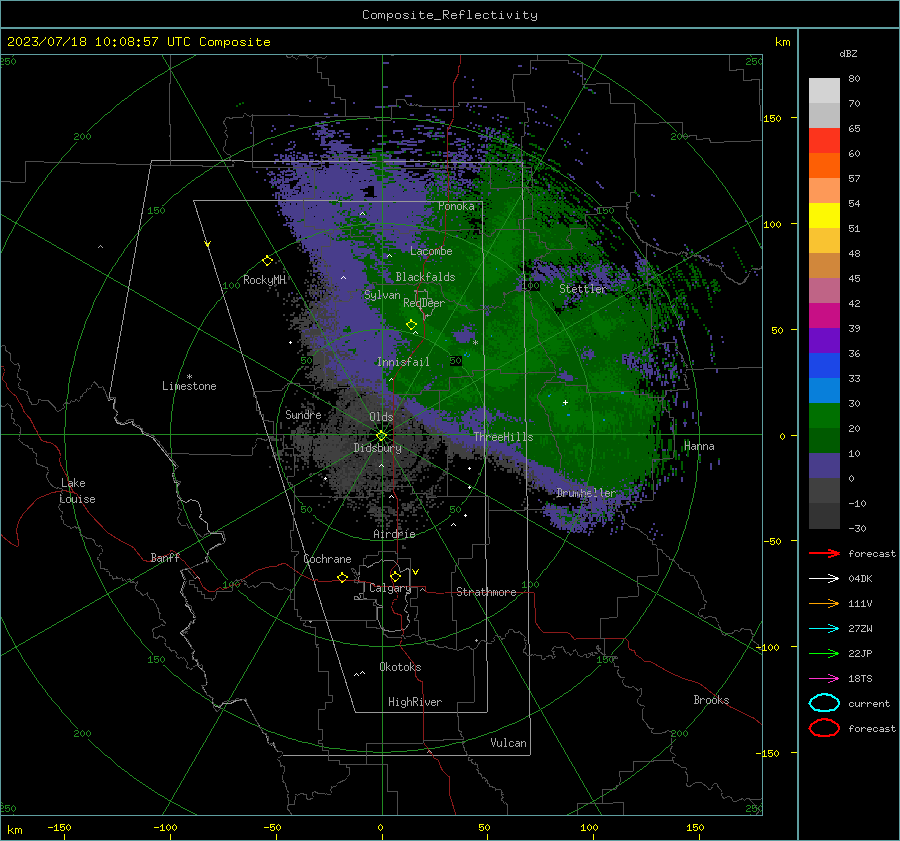Click the red forecast arrow in legend
Image resolution: width=900 pixels, height=841 pixels.
[x=824, y=553]
